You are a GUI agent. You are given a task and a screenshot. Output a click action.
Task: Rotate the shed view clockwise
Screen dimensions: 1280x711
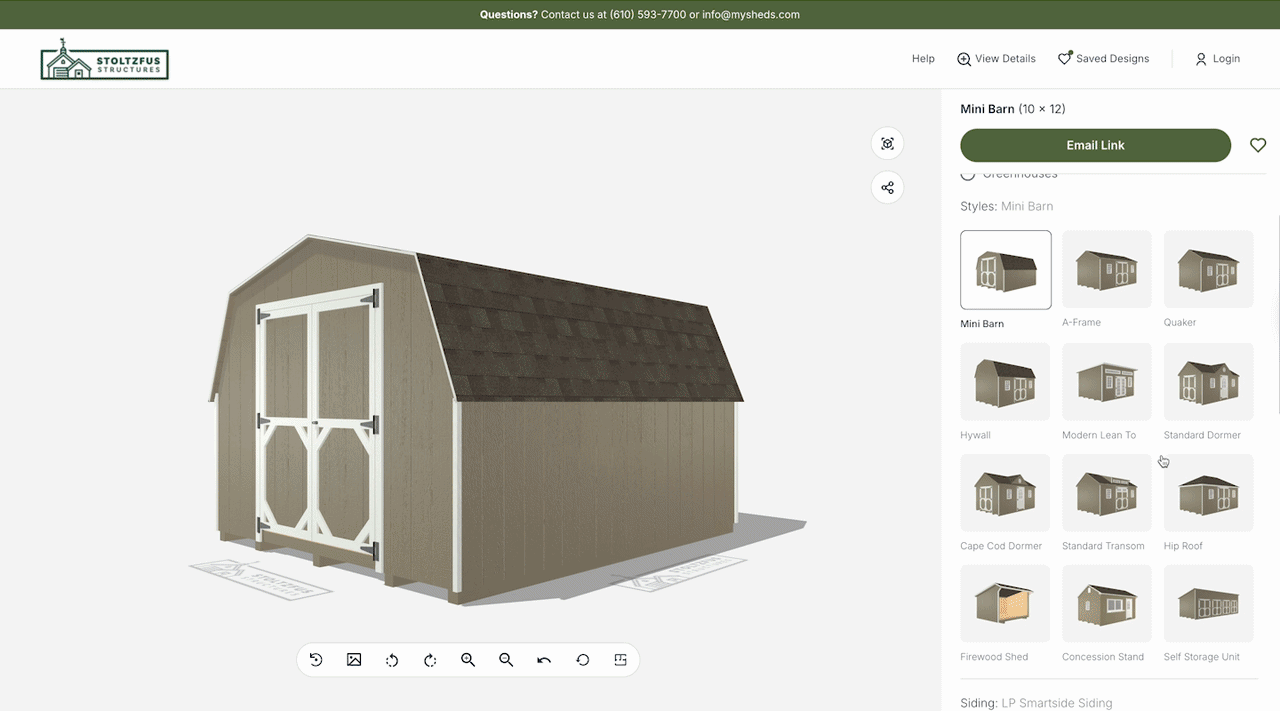[x=430, y=660]
